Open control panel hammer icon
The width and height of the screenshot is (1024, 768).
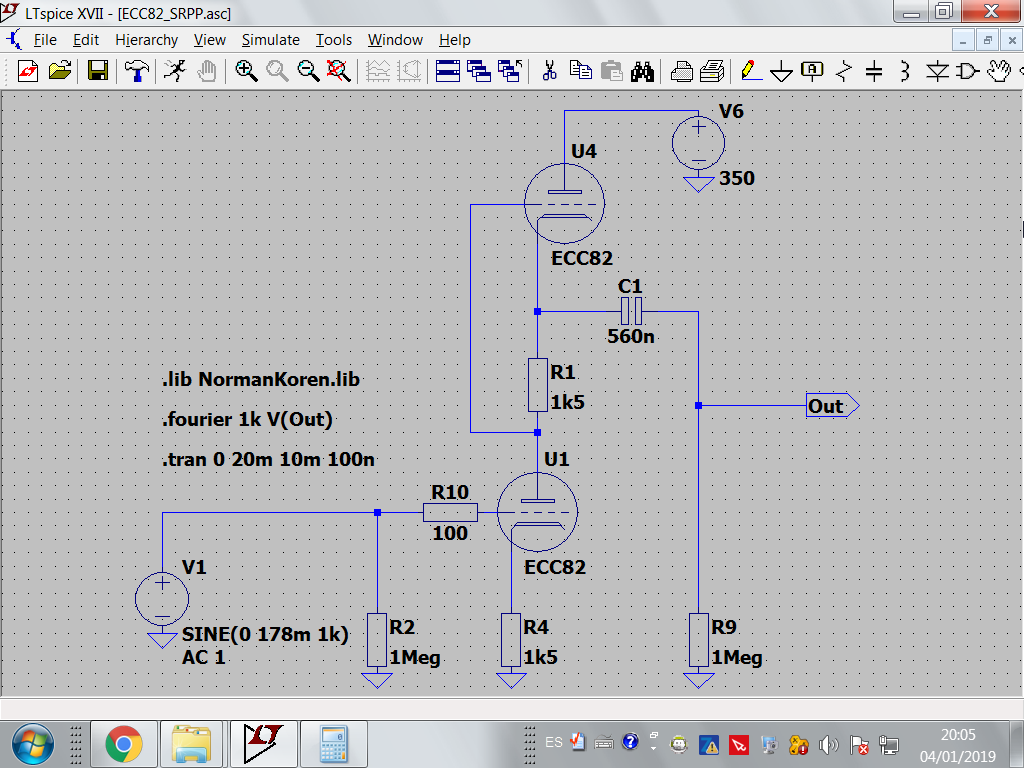[136, 71]
